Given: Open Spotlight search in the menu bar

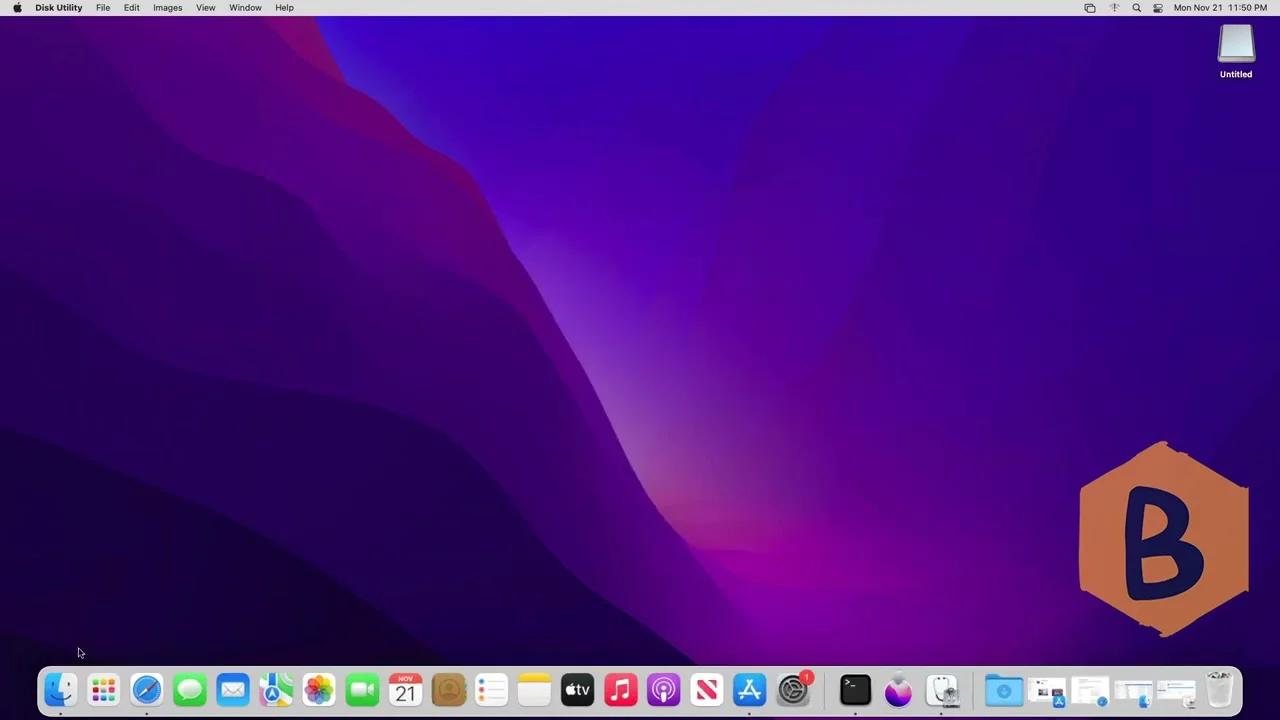Looking at the screenshot, I should point(1136,7).
